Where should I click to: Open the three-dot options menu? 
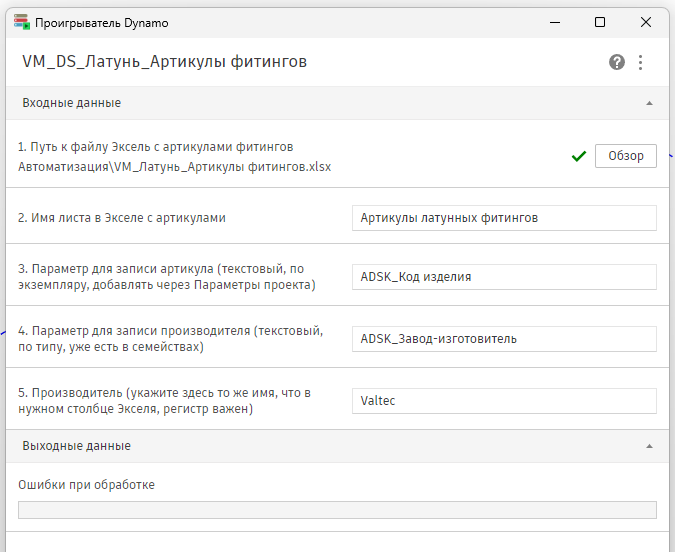640,62
